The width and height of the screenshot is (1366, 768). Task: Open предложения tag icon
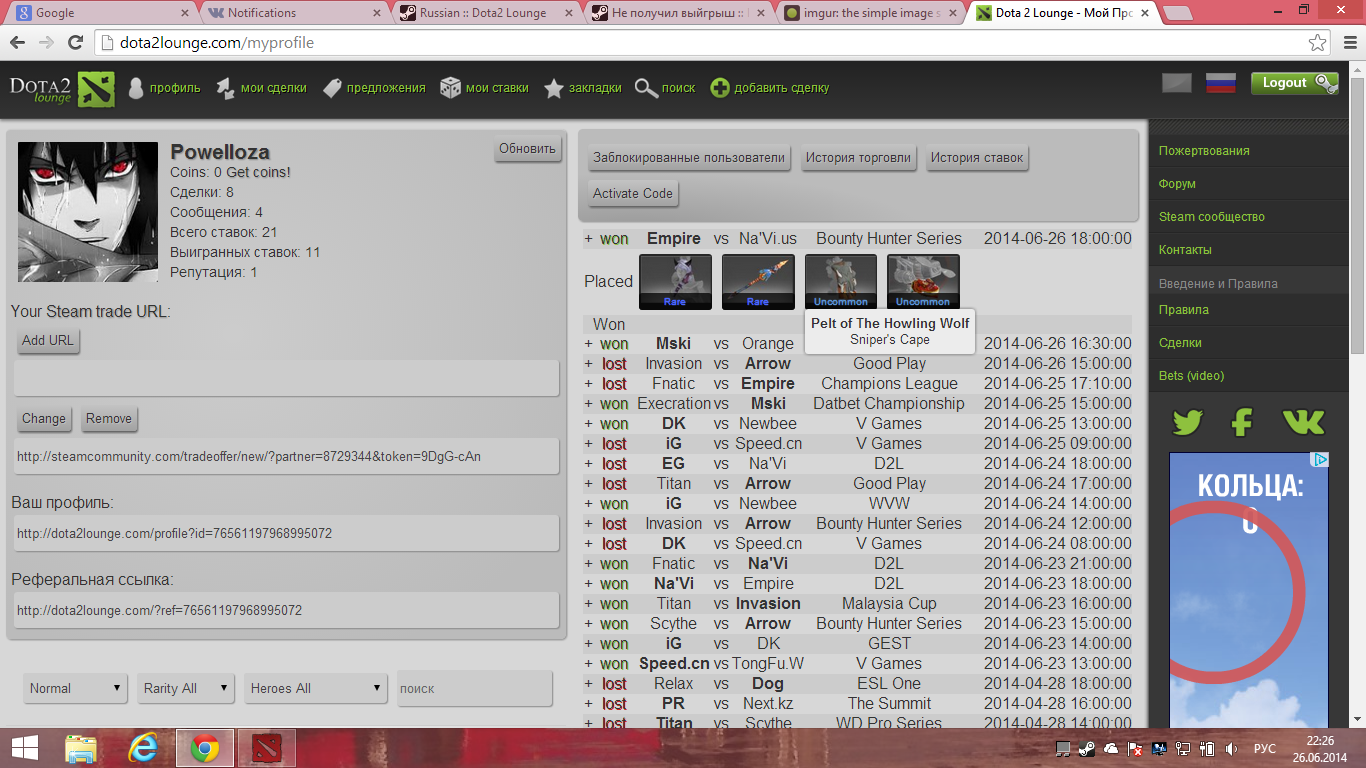coord(333,88)
